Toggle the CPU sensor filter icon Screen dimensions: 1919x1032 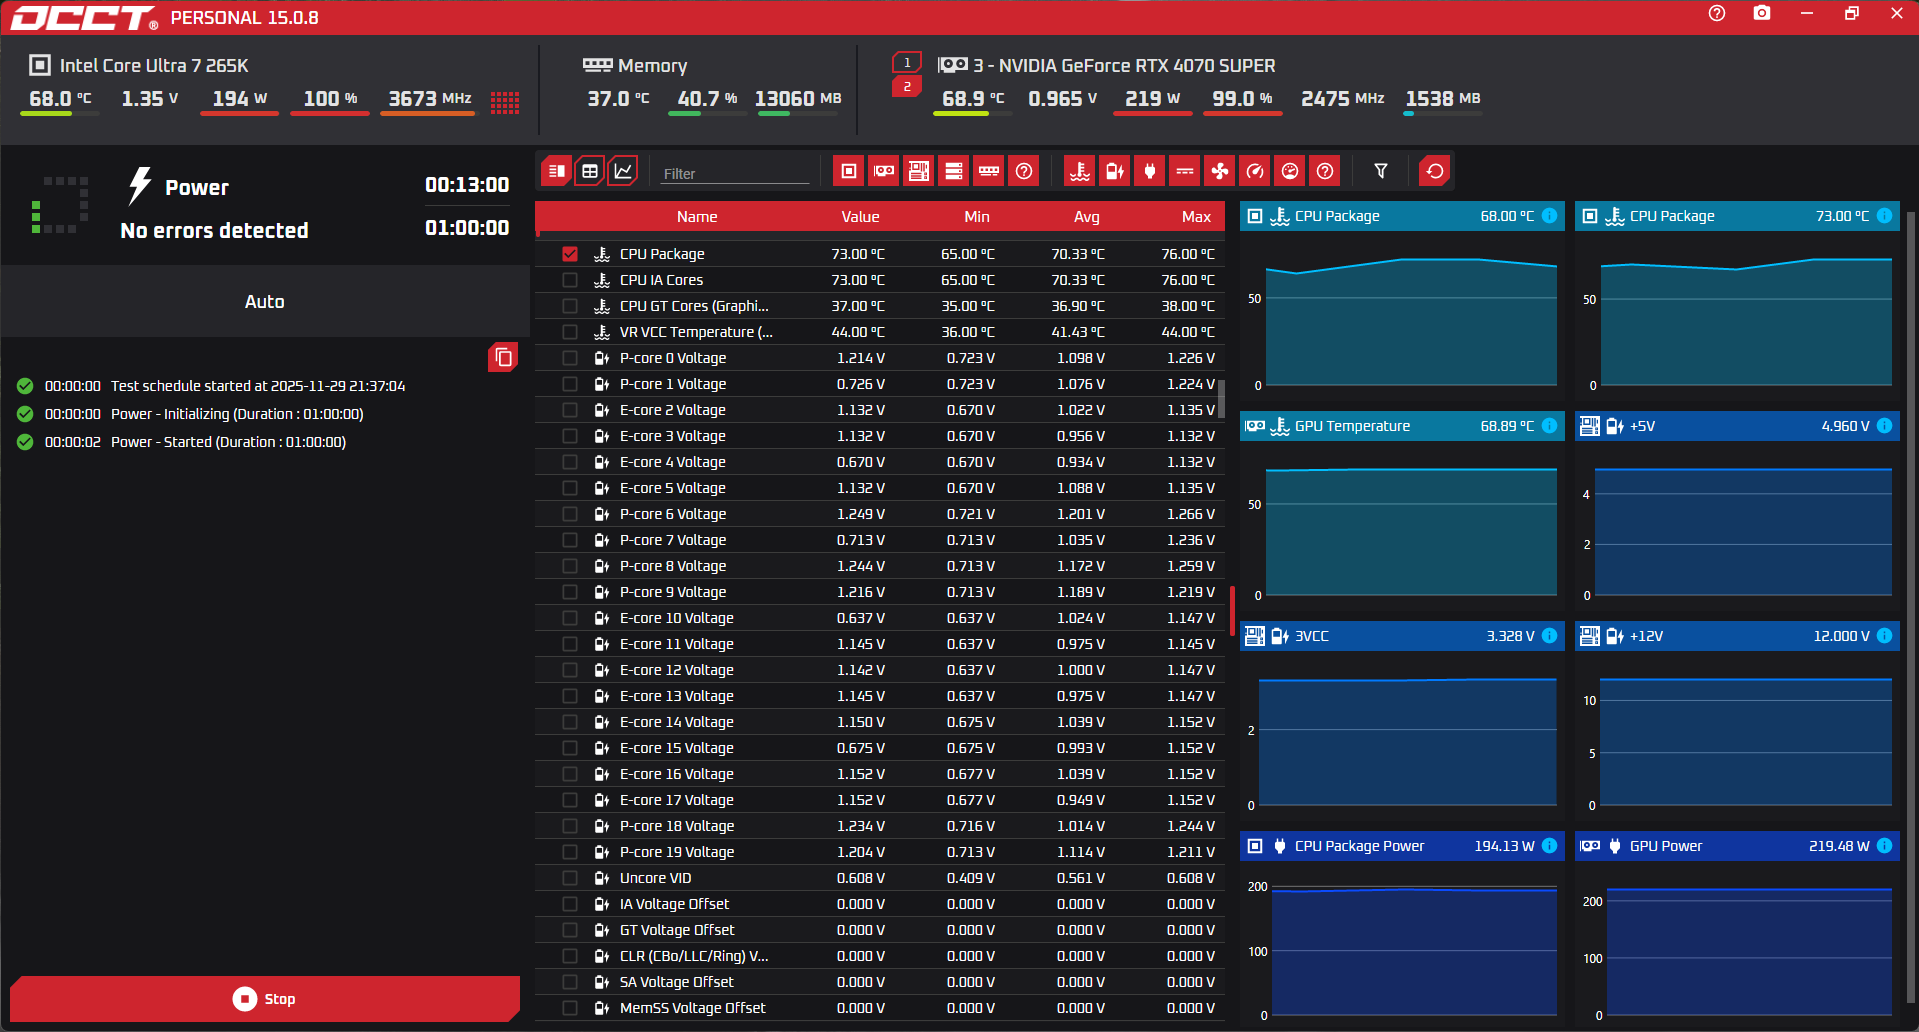tap(848, 171)
